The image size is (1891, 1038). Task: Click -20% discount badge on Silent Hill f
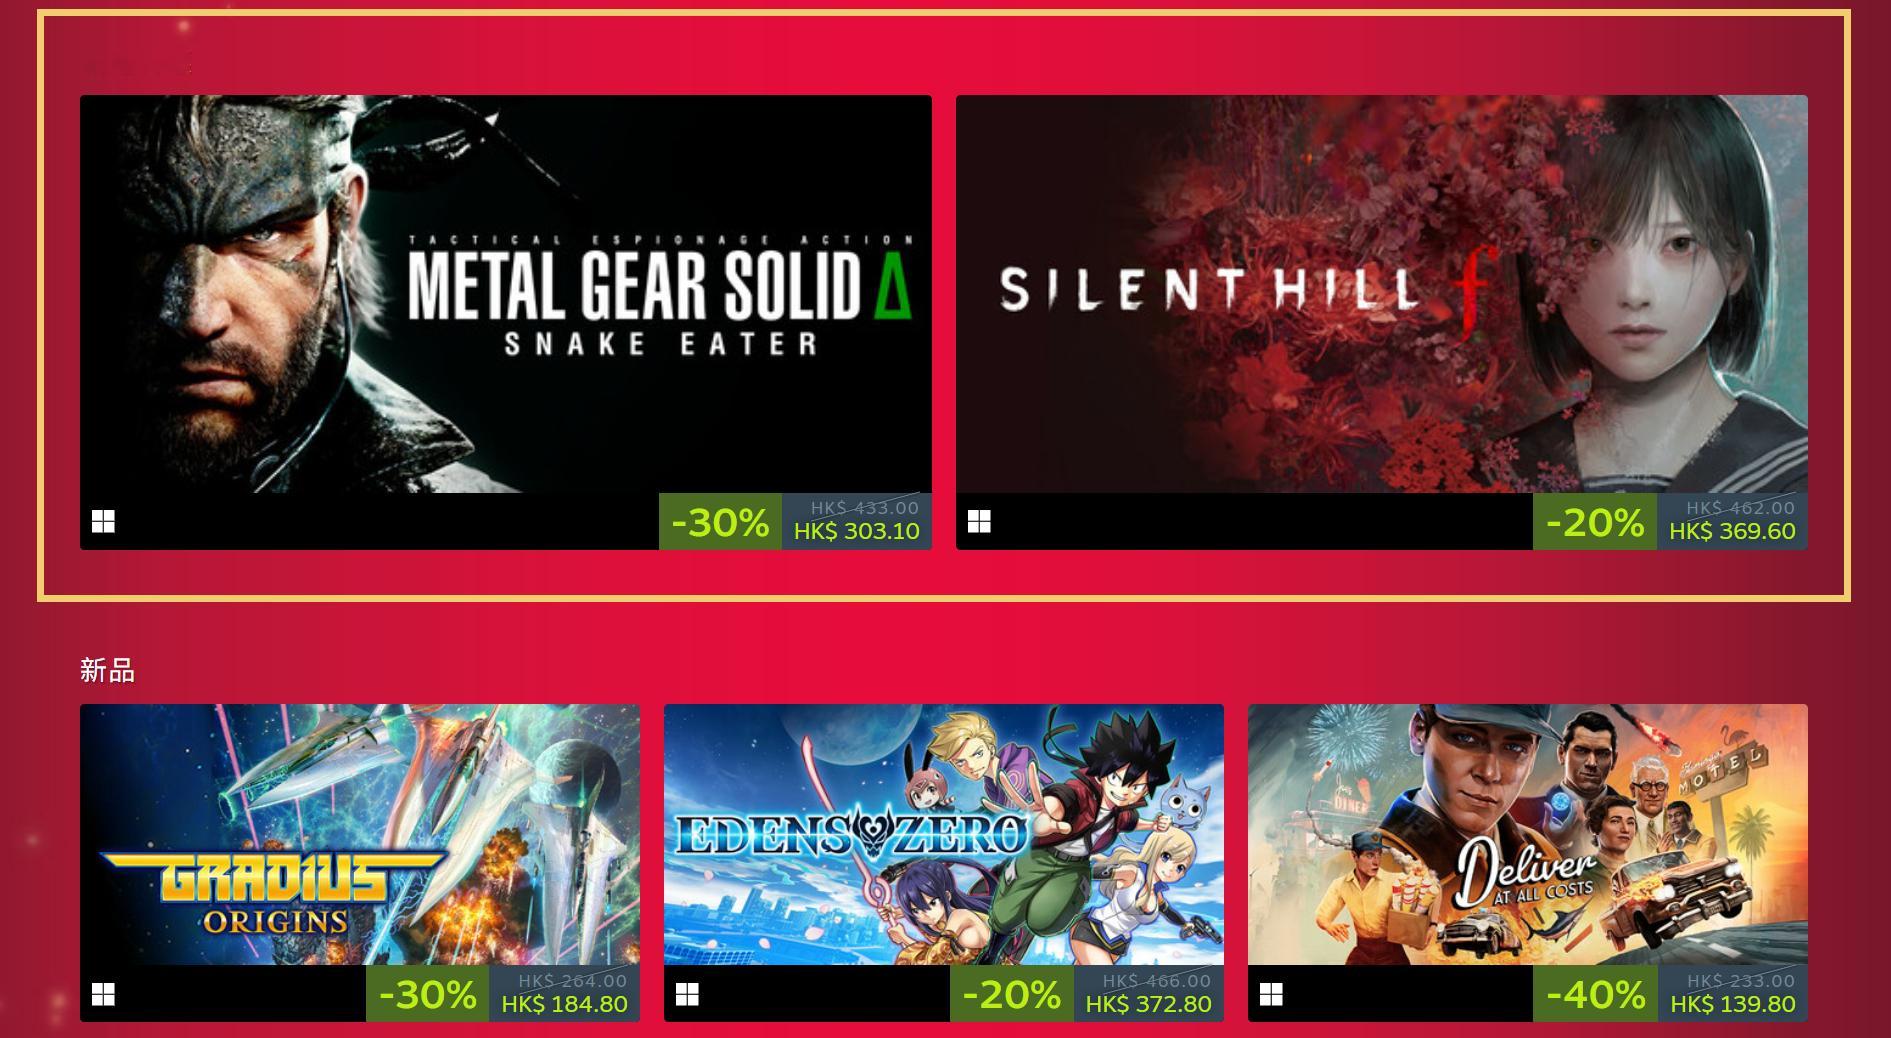(x=1595, y=521)
